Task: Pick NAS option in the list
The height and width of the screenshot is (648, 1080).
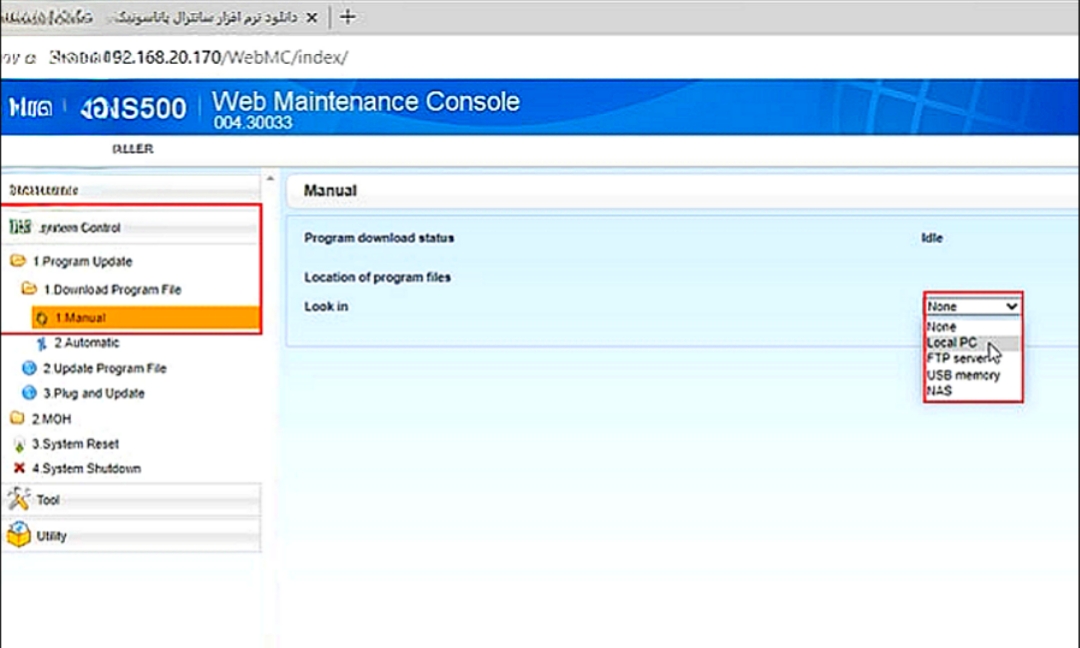Action: pos(939,391)
